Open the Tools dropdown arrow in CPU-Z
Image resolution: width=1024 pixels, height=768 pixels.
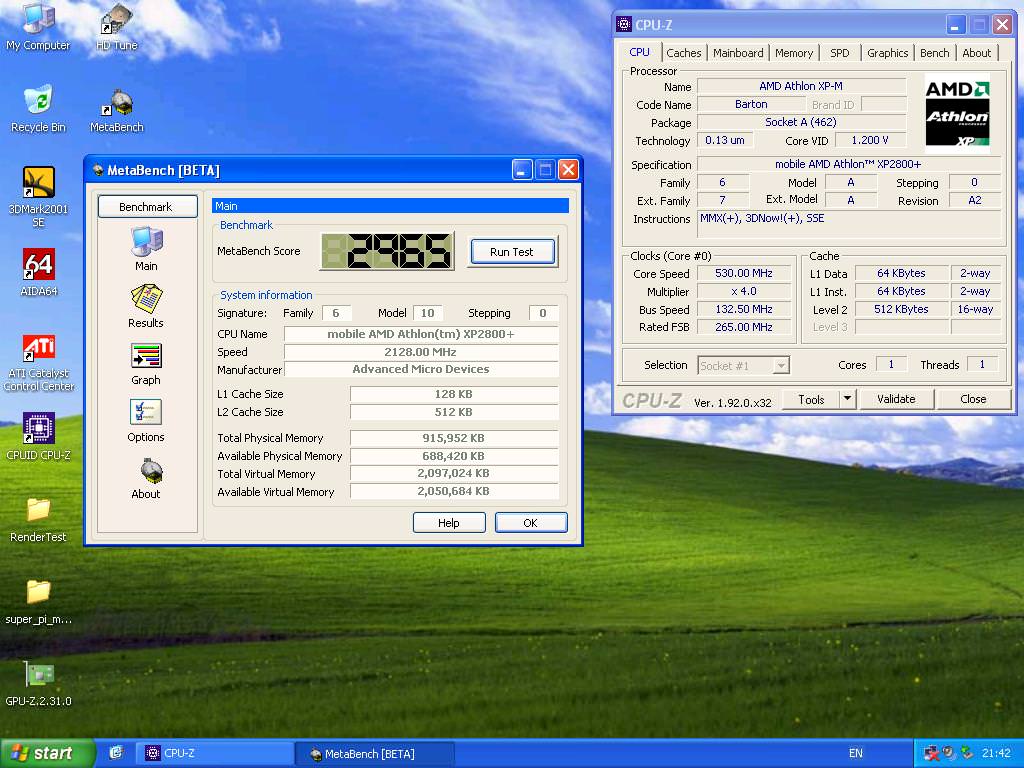click(847, 399)
